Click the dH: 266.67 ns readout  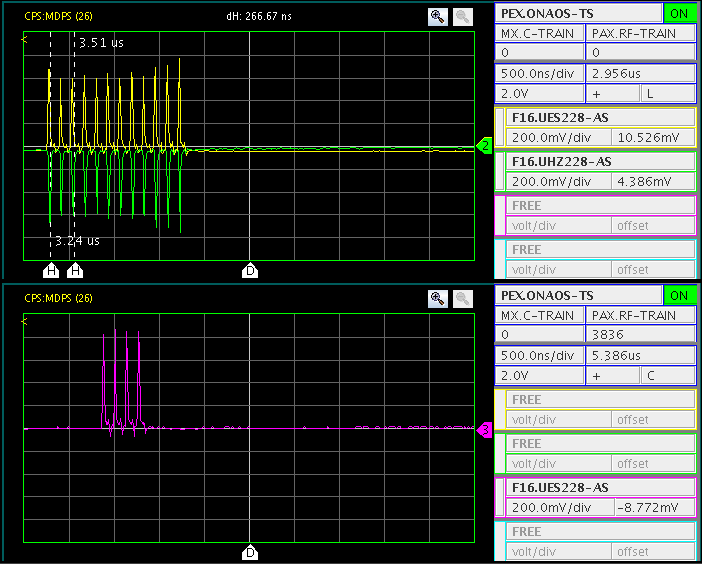[x=259, y=17]
